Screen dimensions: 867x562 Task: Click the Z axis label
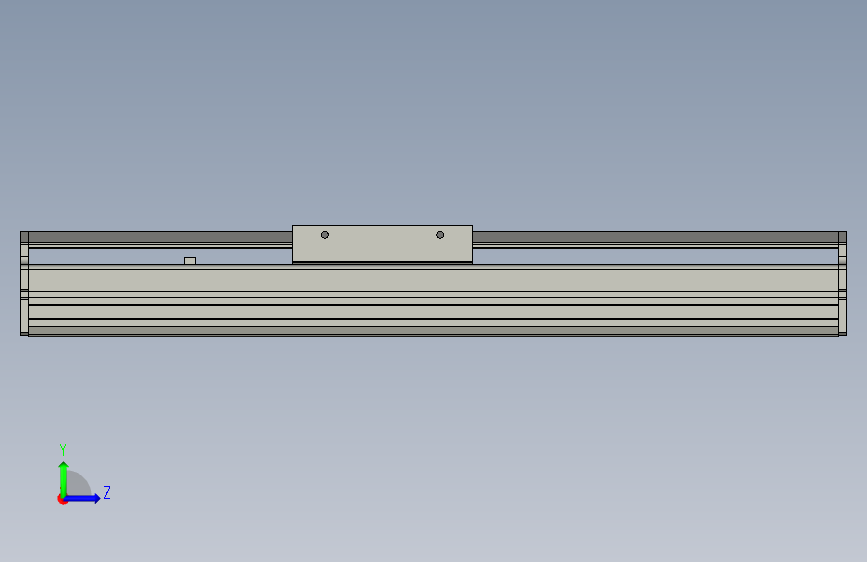(107, 492)
